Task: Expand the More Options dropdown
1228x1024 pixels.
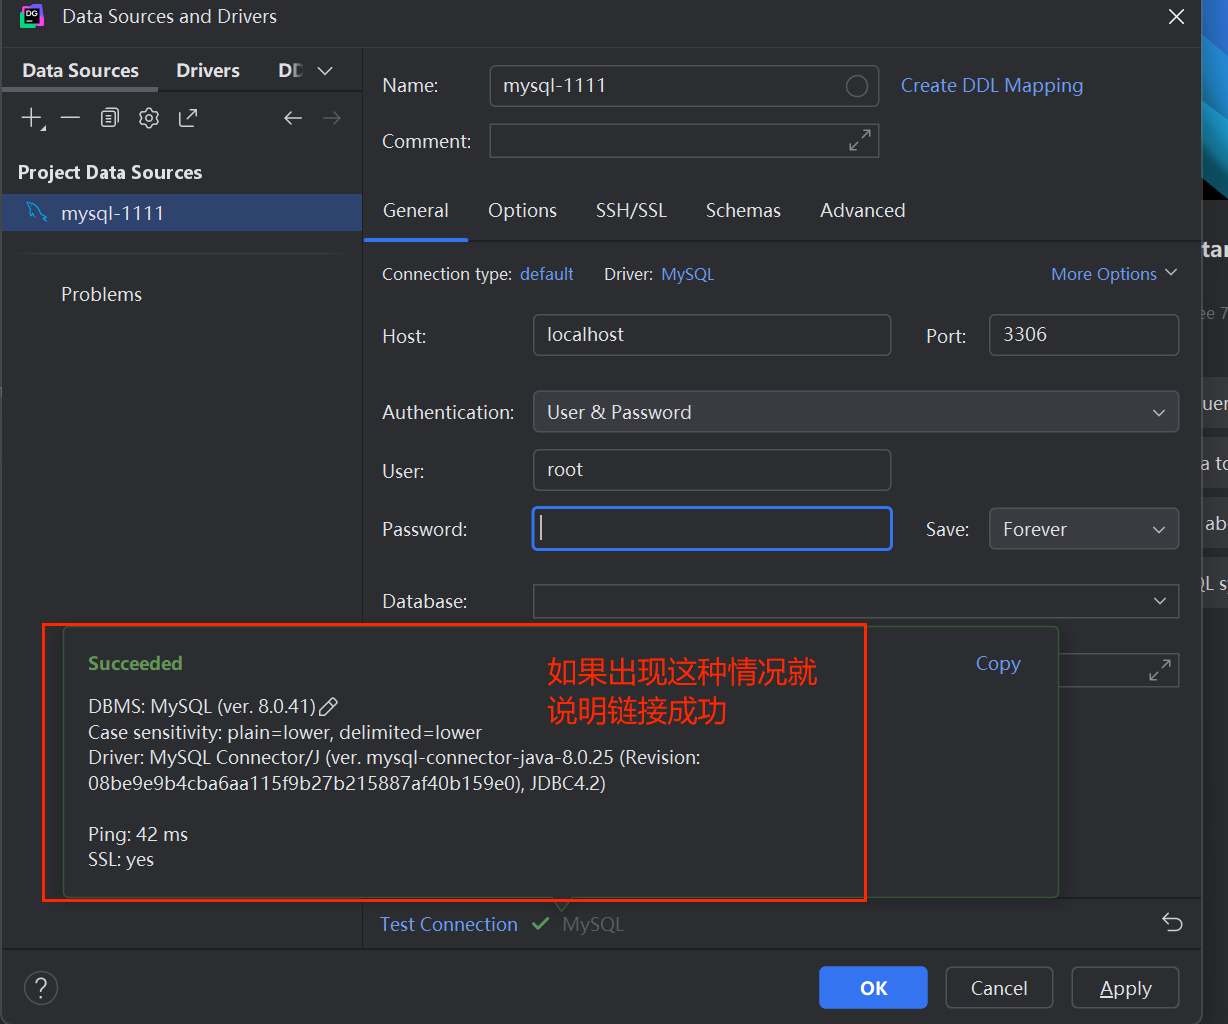Action: (1114, 274)
